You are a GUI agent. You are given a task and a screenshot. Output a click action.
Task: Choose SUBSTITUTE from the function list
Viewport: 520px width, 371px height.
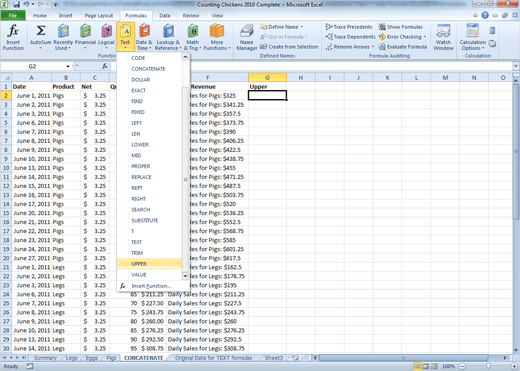click(x=149, y=220)
